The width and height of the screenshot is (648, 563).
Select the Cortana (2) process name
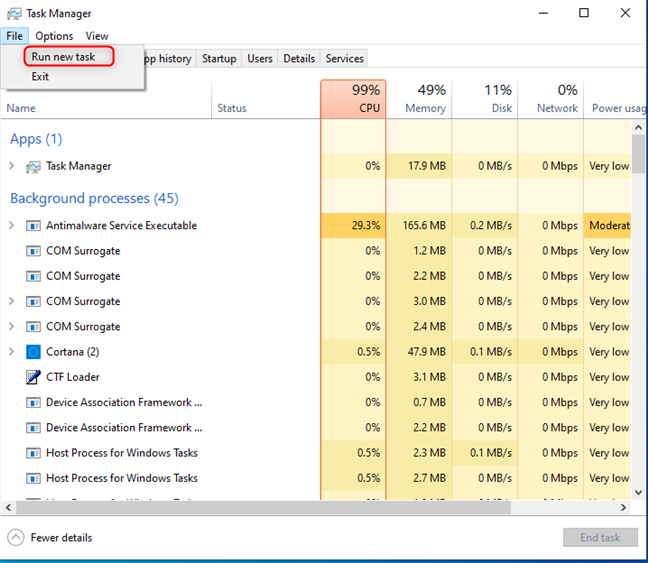73,352
